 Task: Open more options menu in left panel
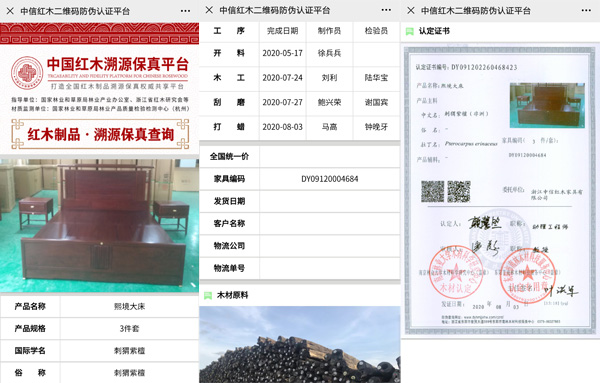[x=185, y=11]
